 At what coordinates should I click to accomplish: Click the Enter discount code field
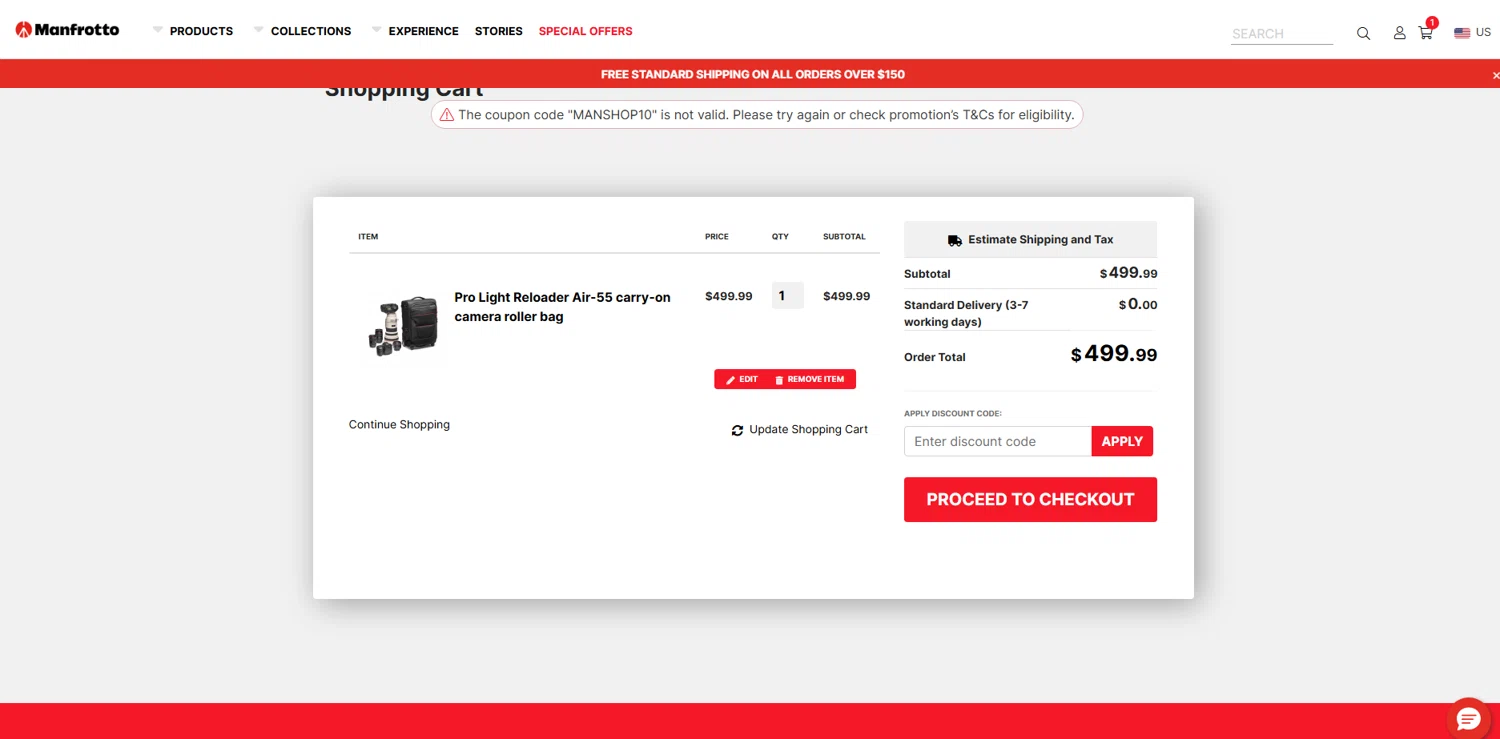tap(997, 441)
